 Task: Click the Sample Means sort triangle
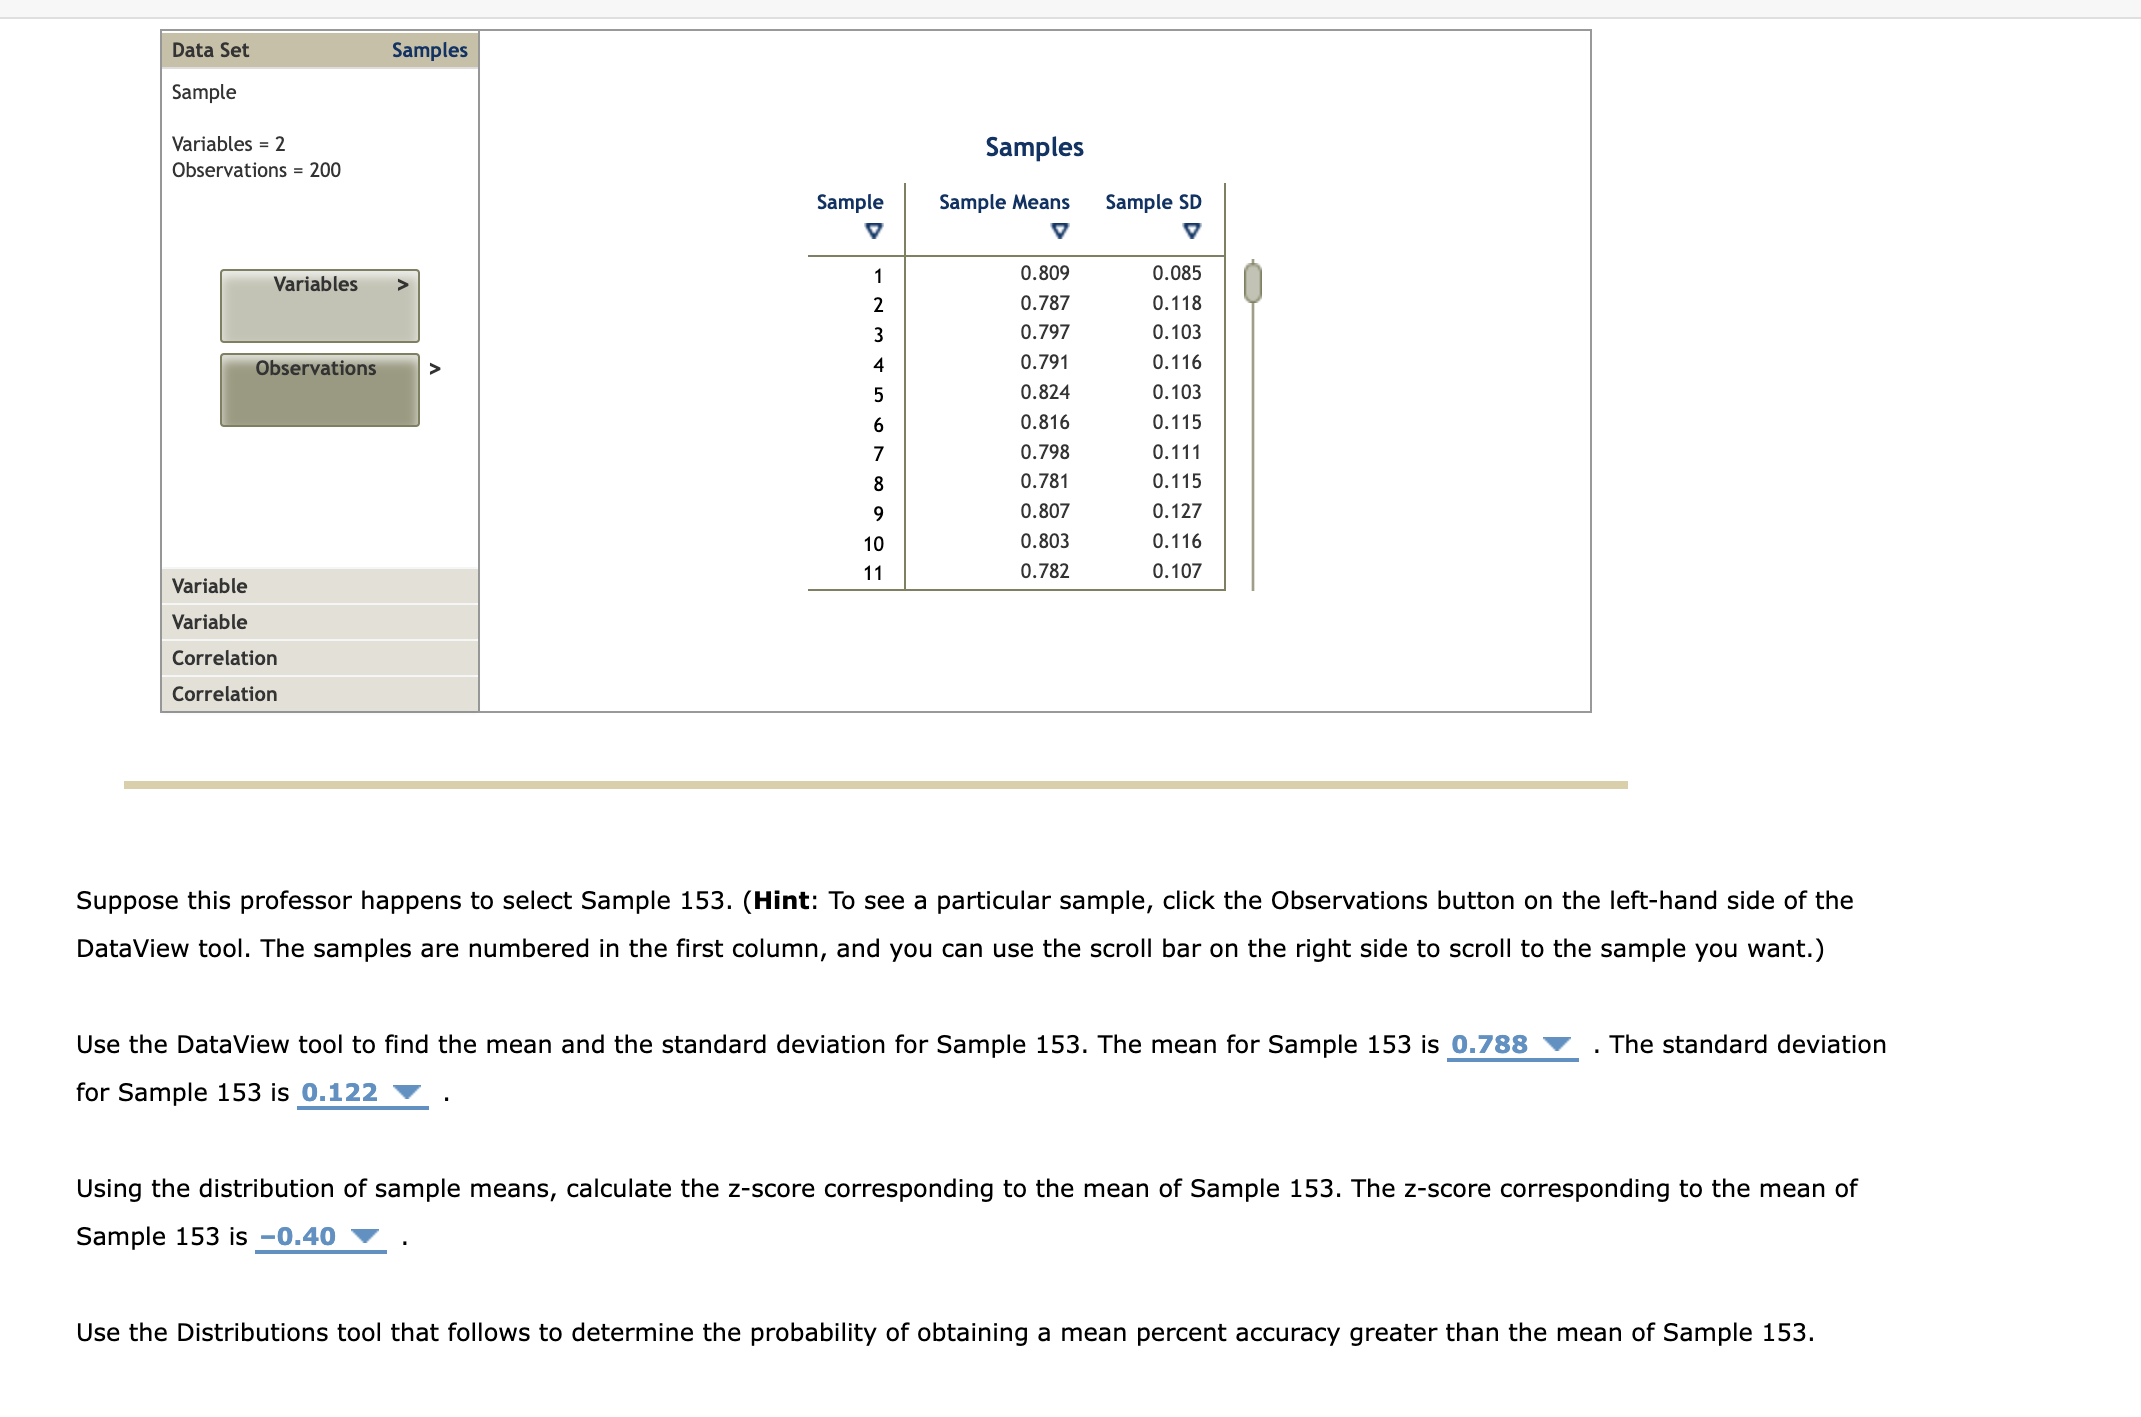pos(1060,231)
